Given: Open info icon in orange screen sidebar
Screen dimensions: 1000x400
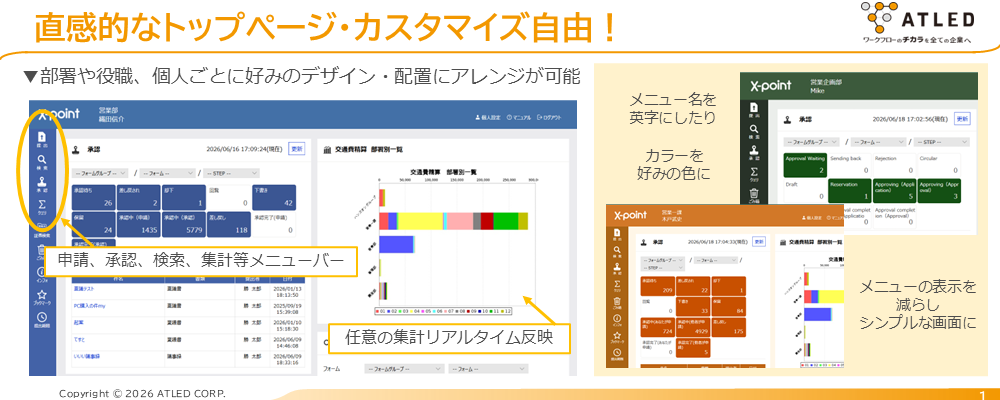Looking at the screenshot, I should point(617,320).
